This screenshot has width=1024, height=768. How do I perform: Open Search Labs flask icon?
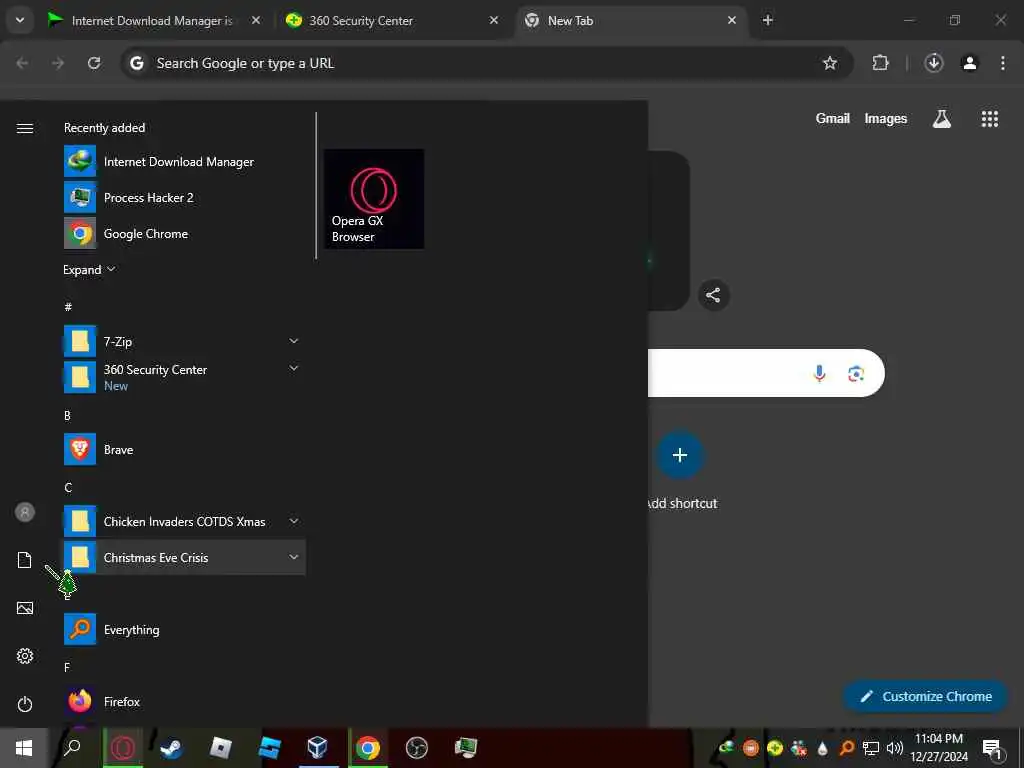[x=942, y=119]
